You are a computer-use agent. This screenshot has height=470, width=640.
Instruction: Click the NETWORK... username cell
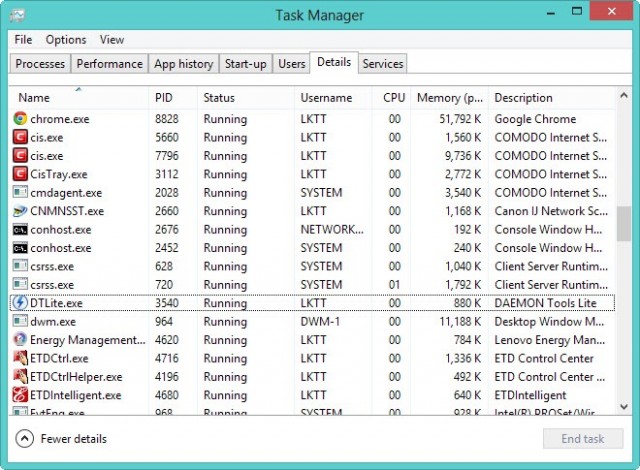332,230
